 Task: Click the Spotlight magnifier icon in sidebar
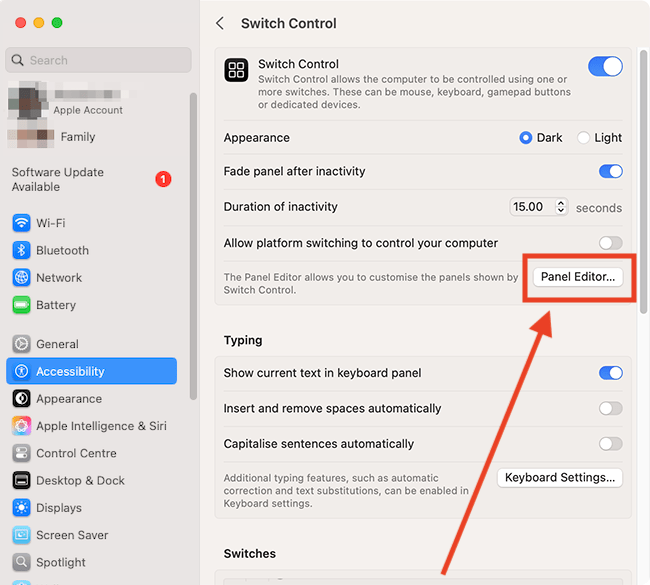point(21,562)
